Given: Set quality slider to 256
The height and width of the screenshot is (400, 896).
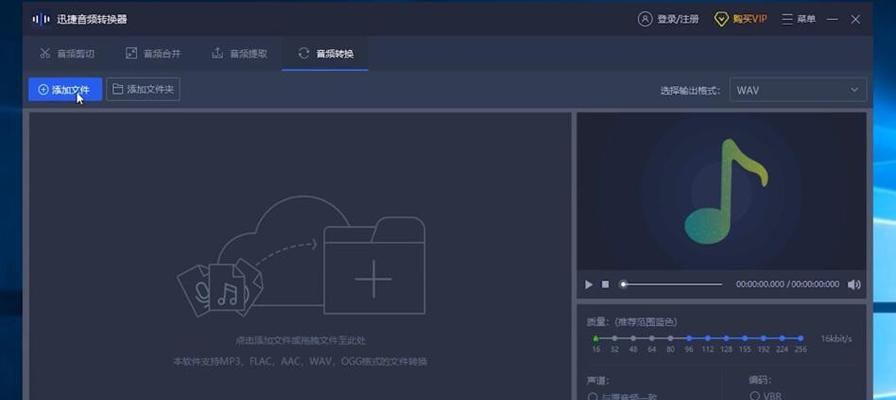Looking at the screenshot, I should pos(801,339).
